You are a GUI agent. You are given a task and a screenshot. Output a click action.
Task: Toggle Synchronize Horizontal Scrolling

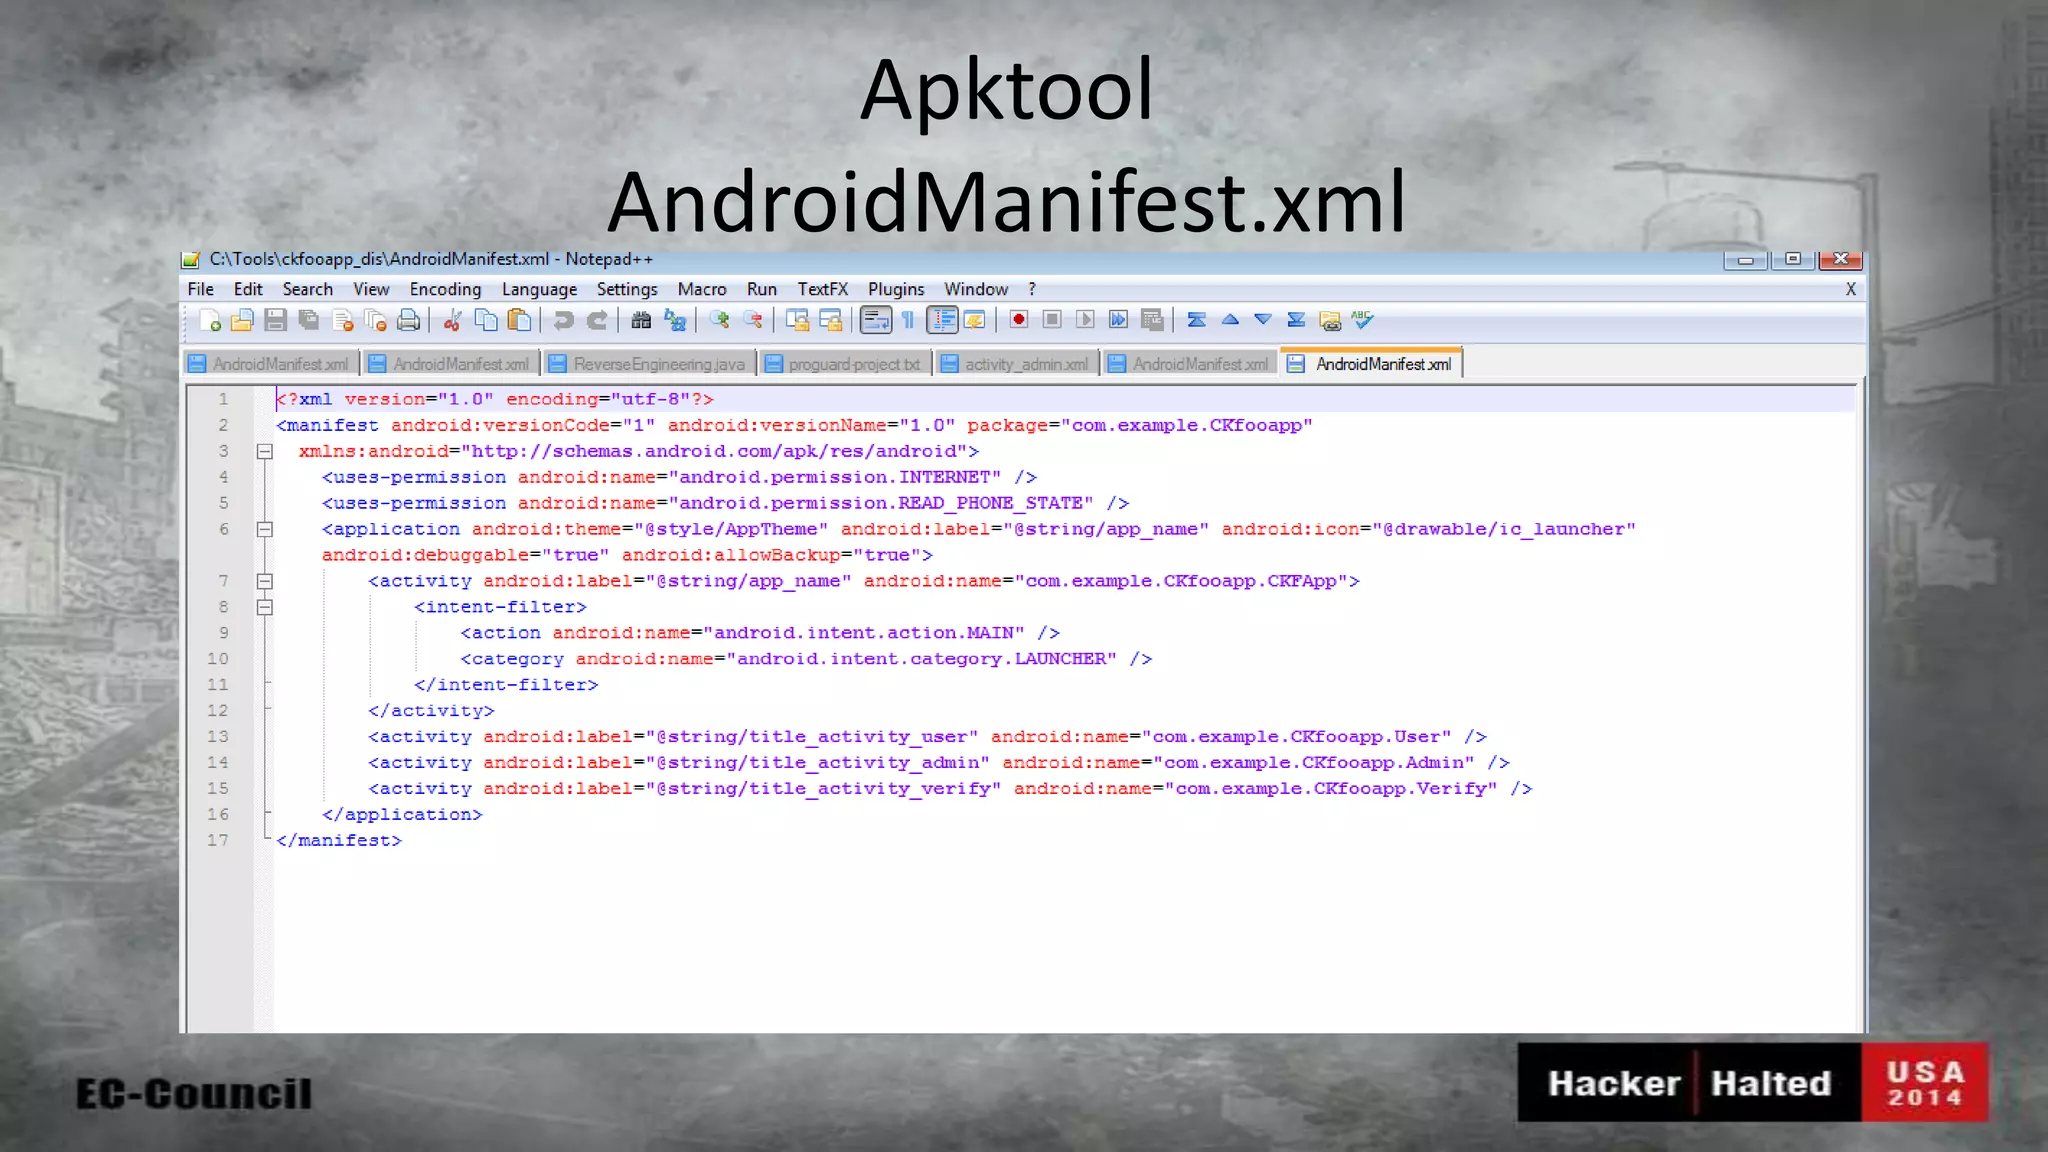click(830, 320)
